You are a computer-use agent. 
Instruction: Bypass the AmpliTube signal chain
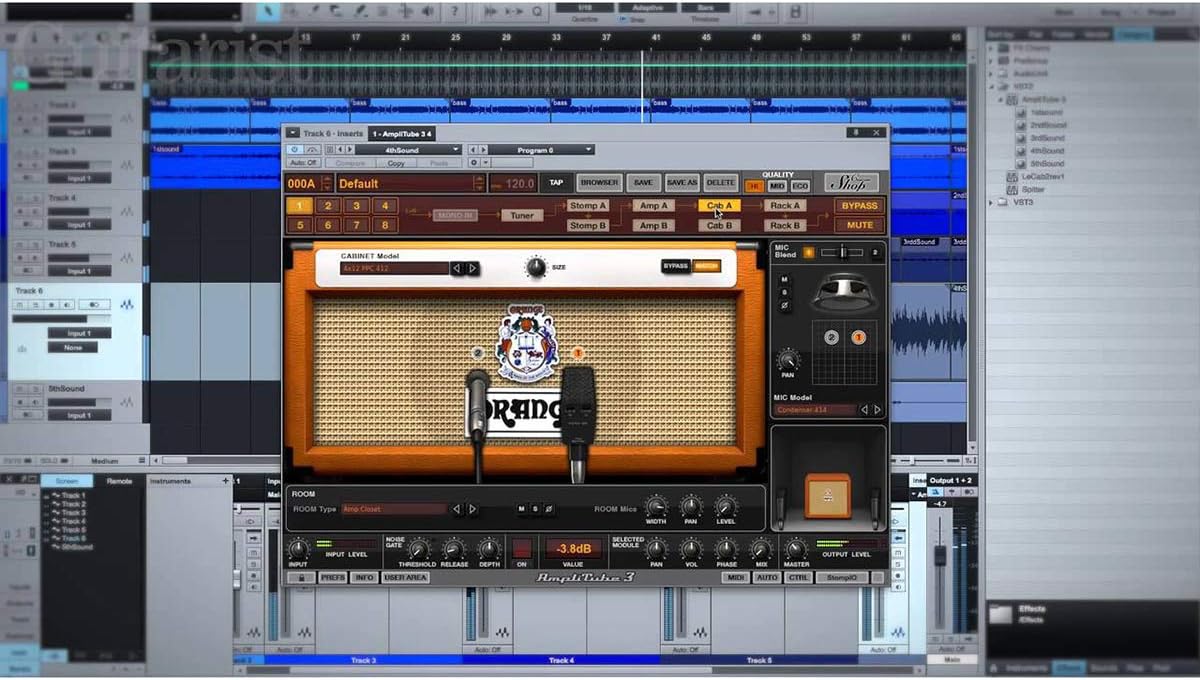[859, 205]
